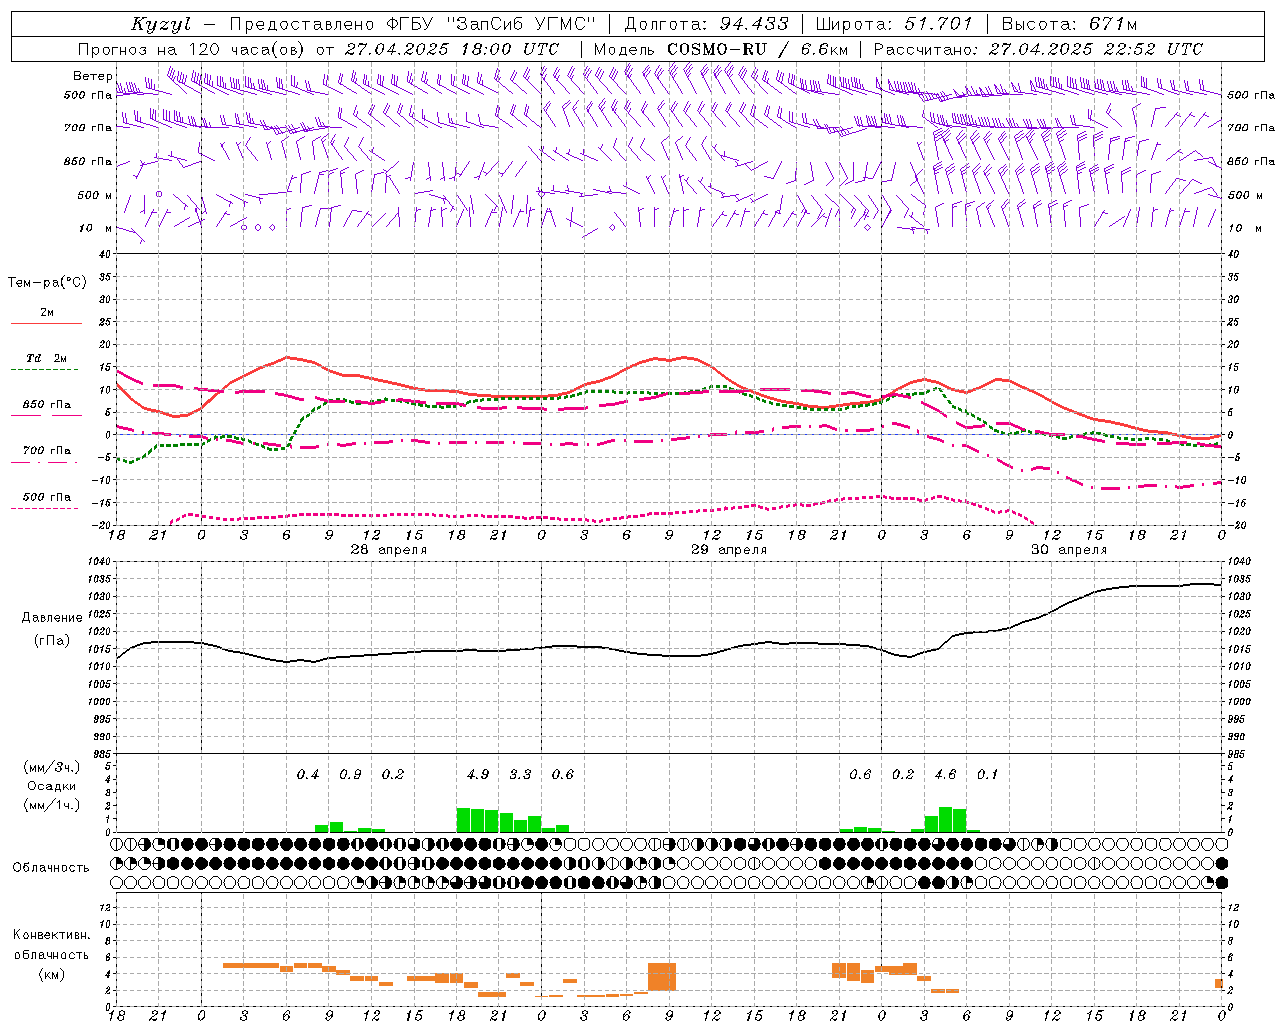Viewport: 1280px width, 1024px height.
Task: Click the 4.9 precipitation total
Action: click(x=478, y=774)
